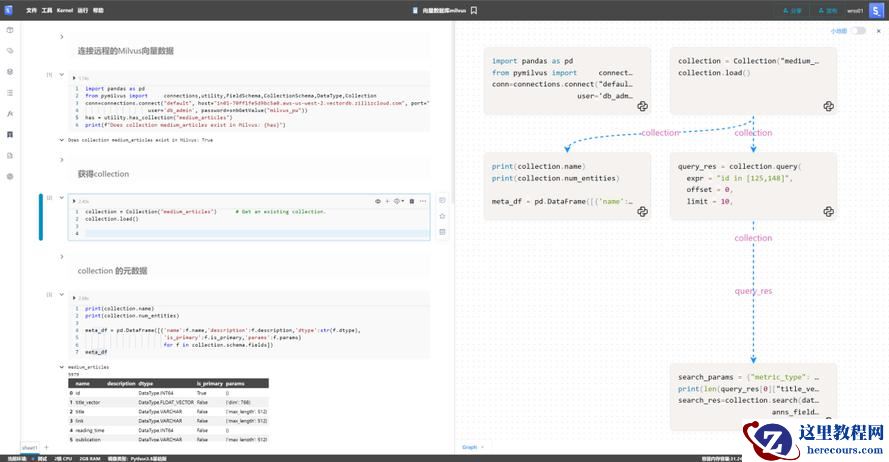The height and width of the screenshot is (462, 889).
Task: Expand the '获得collection' markdown section
Action: (60, 159)
